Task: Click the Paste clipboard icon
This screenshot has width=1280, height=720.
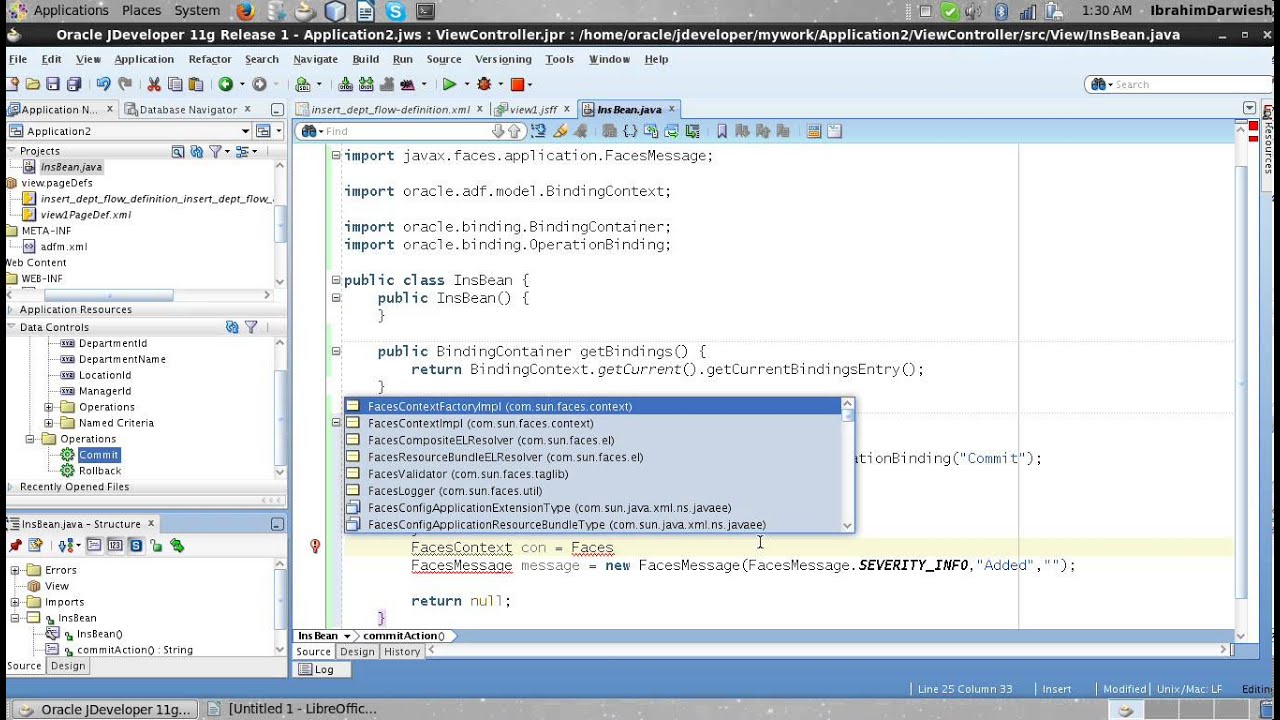Action: point(197,84)
